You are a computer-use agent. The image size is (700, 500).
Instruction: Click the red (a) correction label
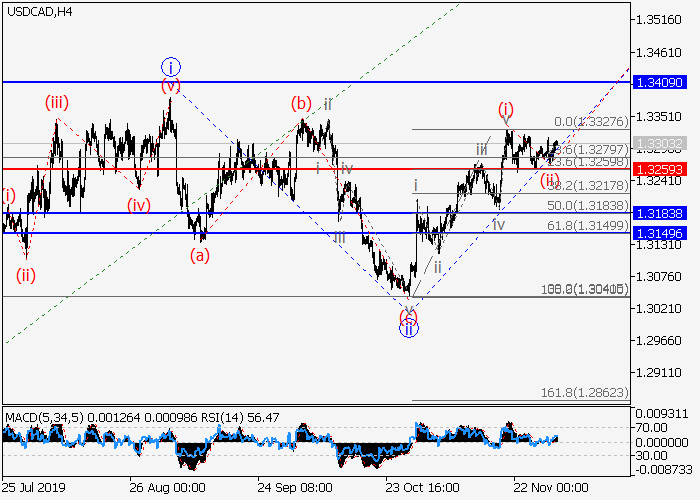pos(201,254)
